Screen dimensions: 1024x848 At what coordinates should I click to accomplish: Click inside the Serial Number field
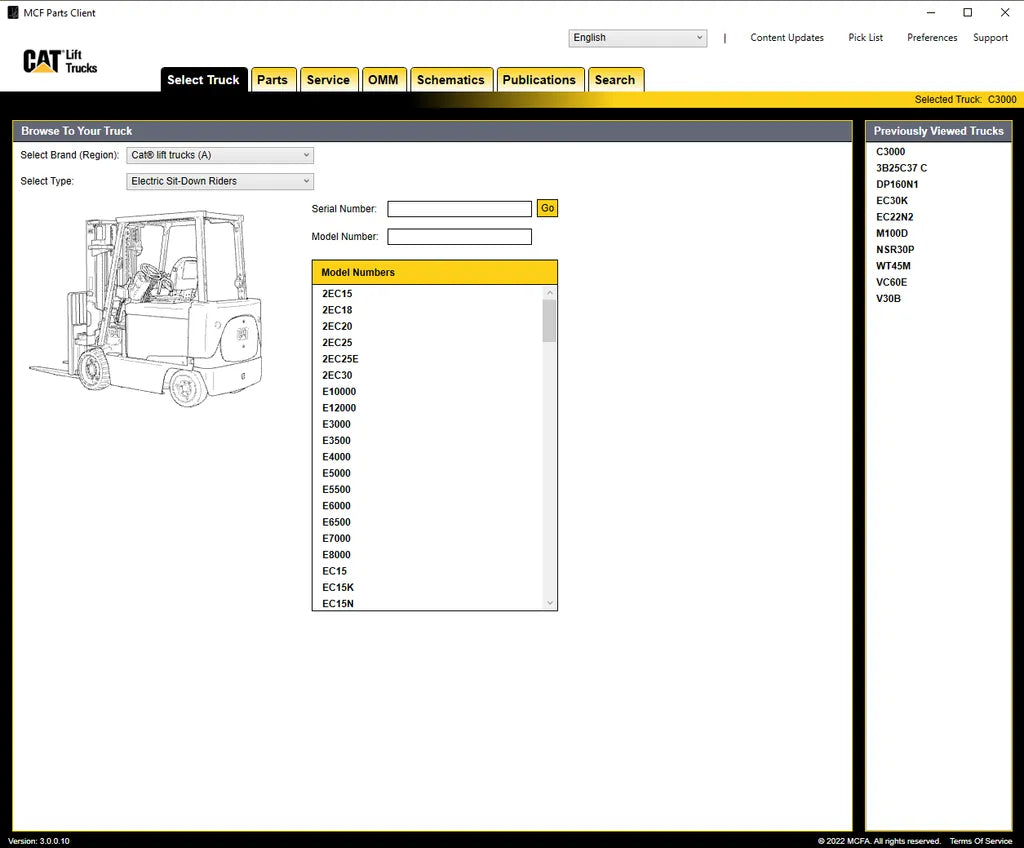pos(460,208)
